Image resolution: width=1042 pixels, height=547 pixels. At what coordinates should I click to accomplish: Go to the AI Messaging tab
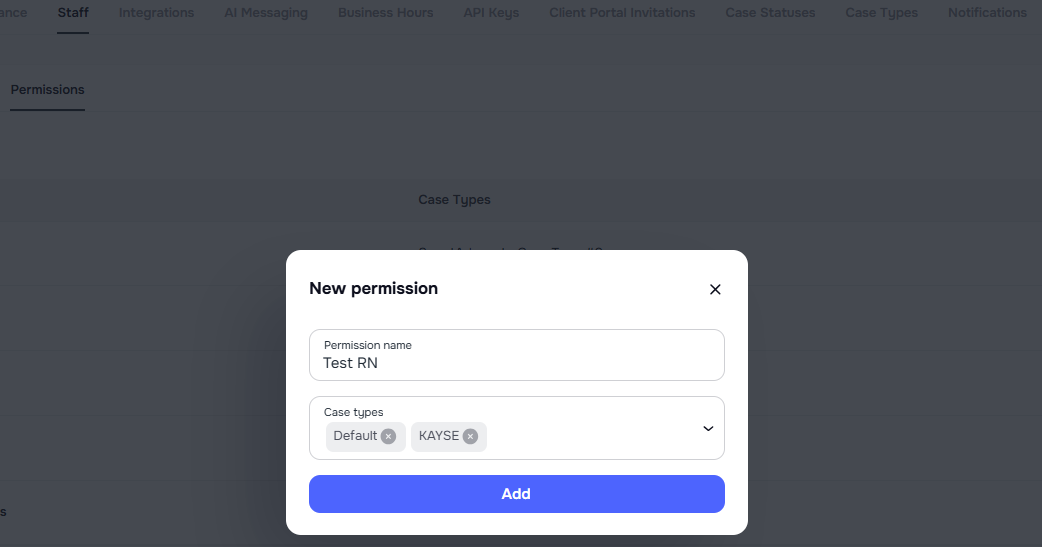coord(266,13)
